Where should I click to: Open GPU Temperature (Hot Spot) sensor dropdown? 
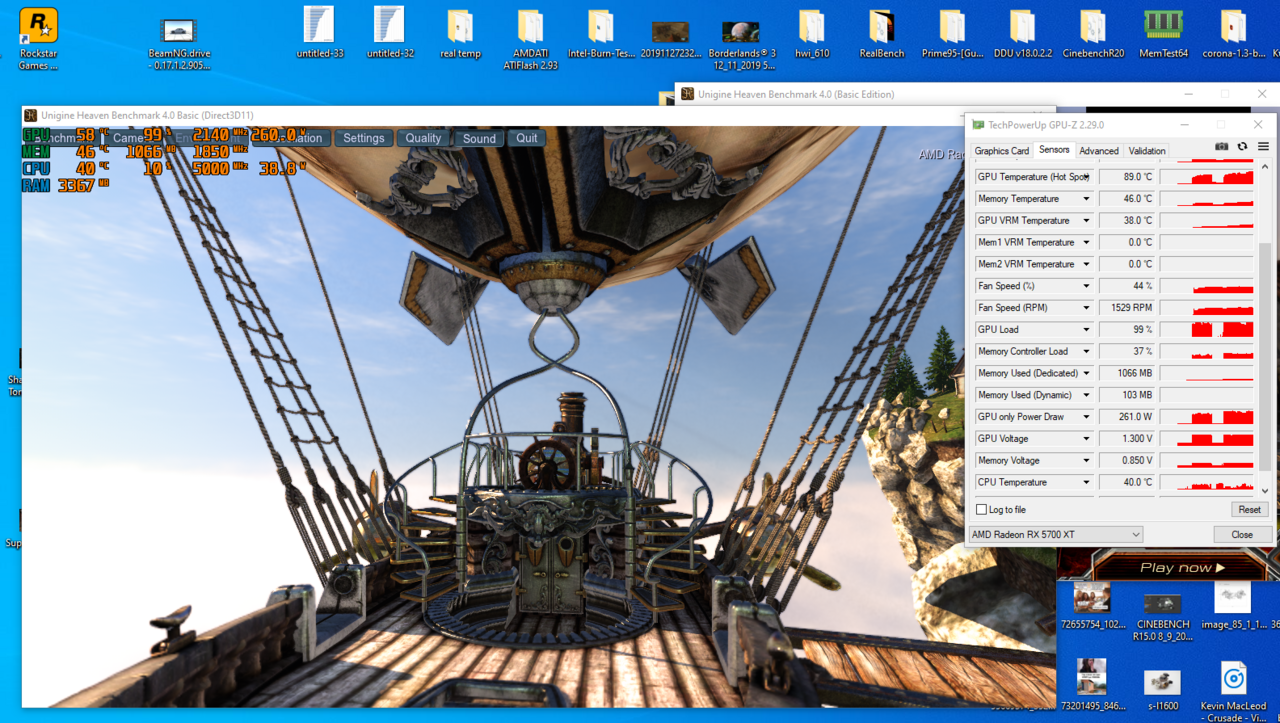tap(1086, 177)
